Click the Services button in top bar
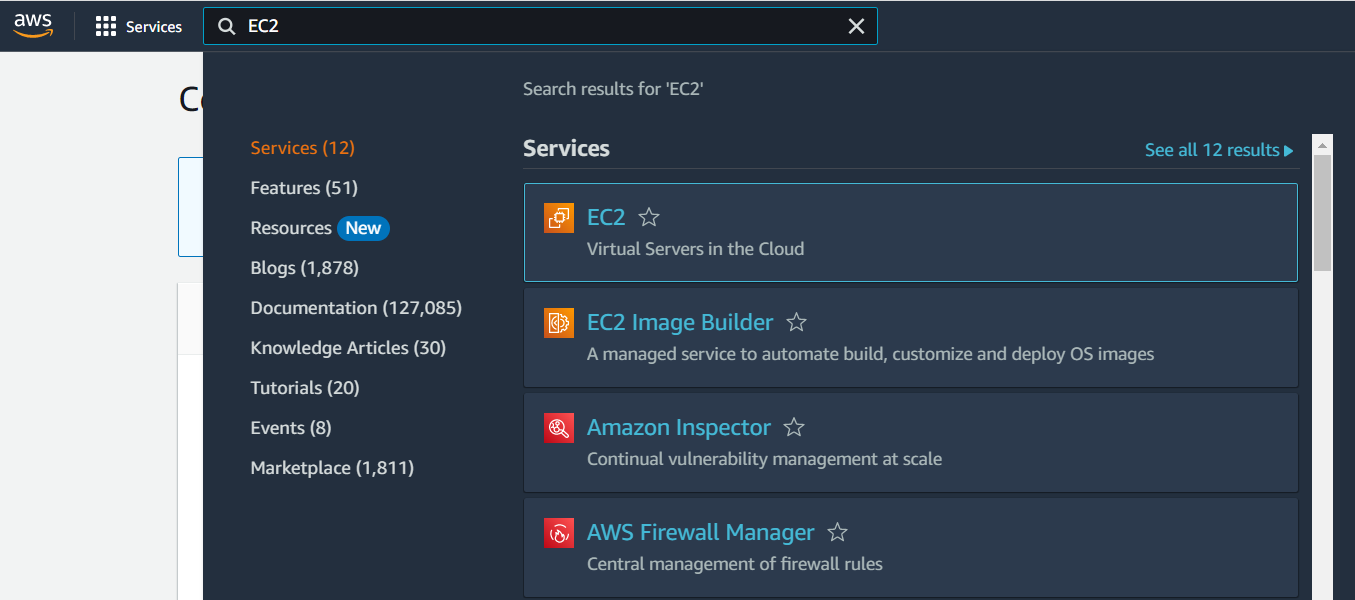 139,27
